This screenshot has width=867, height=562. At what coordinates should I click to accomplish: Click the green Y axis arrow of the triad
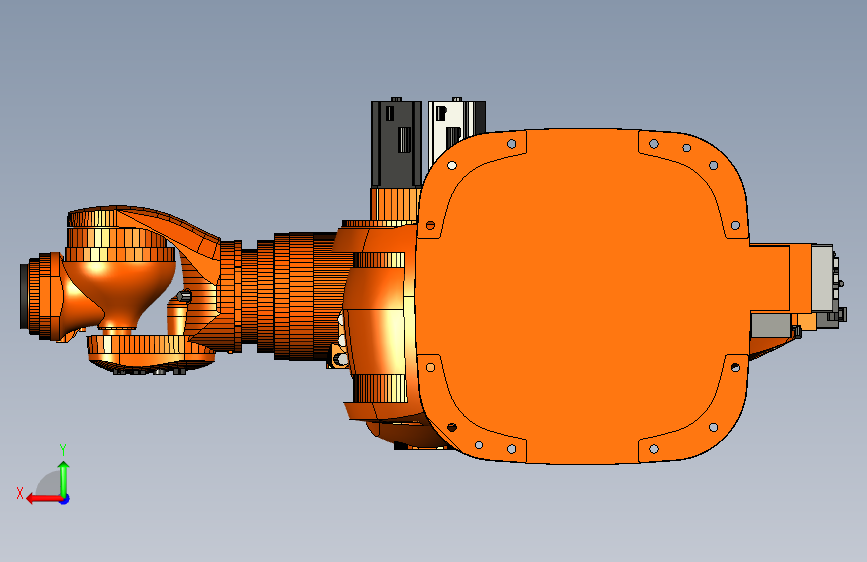click(64, 478)
